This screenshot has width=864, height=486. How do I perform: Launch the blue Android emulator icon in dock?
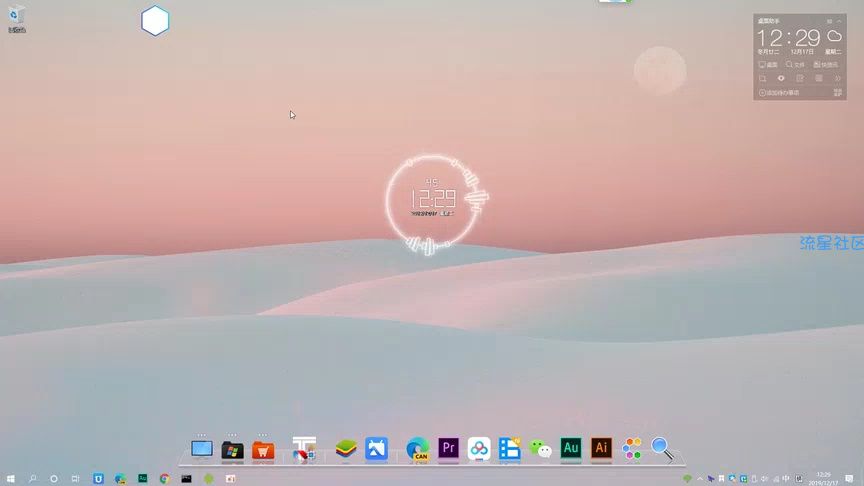click(376, 449)
